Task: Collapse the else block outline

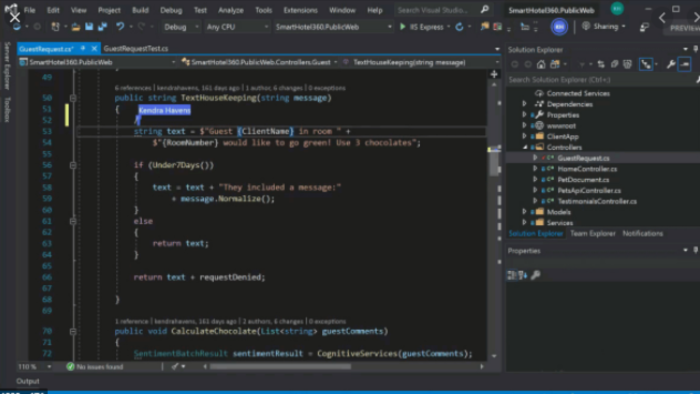Action: pos(73,221)
